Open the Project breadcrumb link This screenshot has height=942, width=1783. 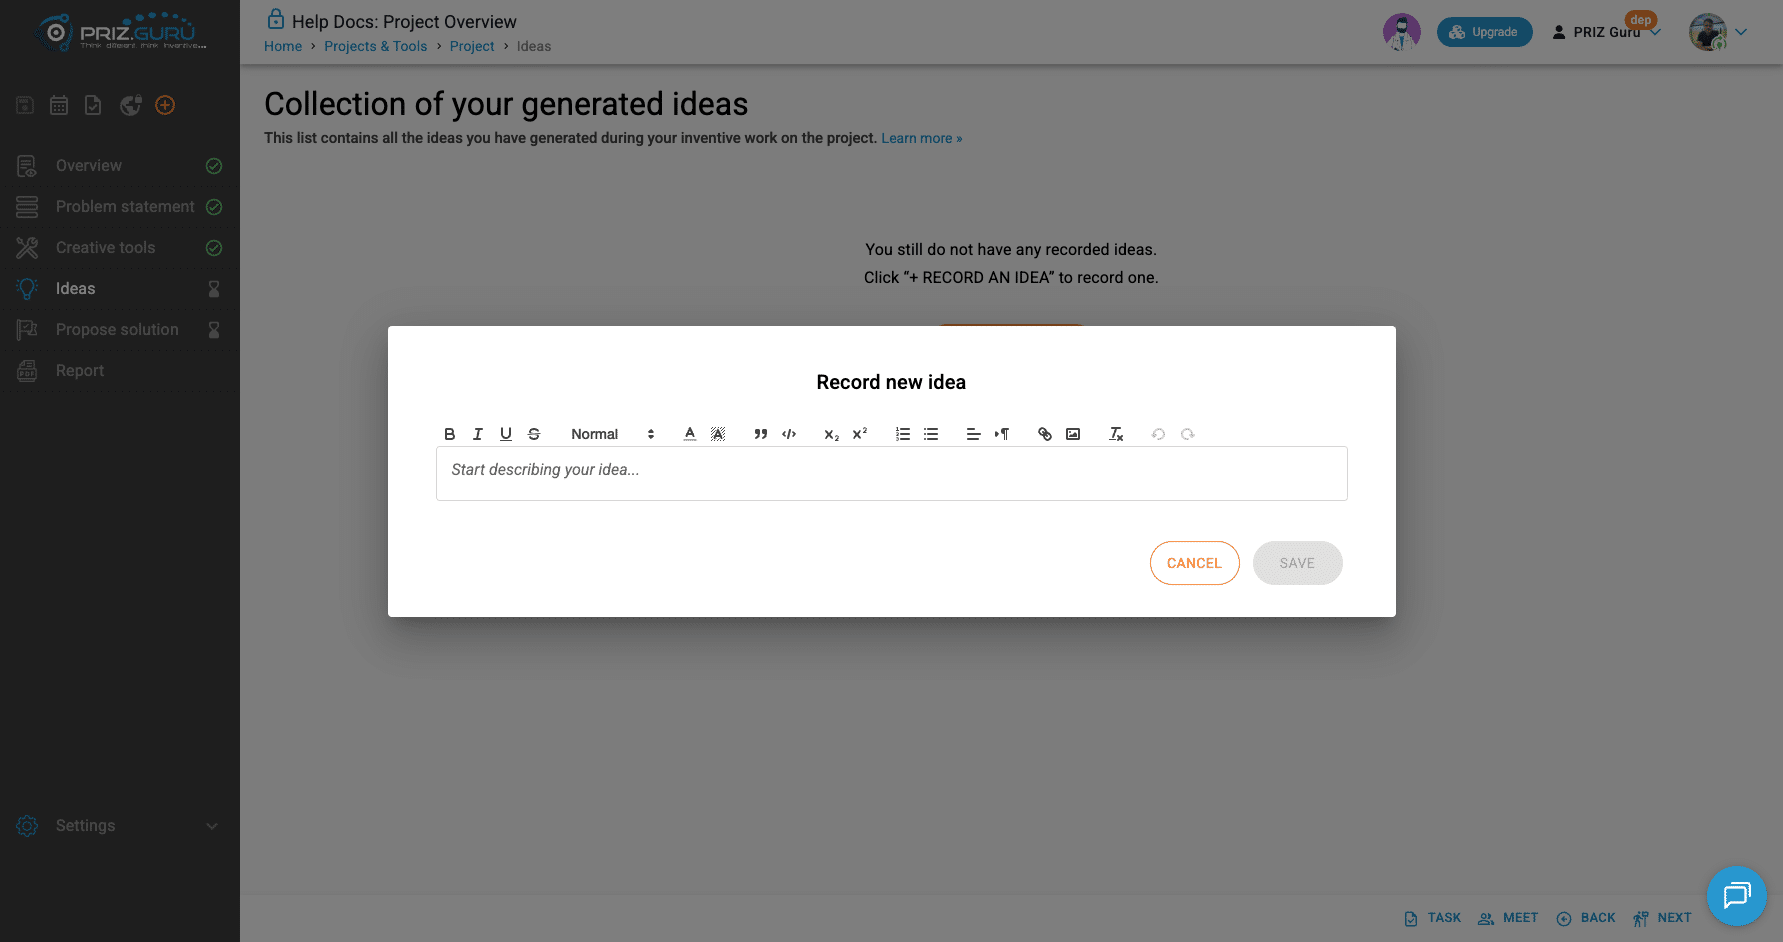[x=472, y=46]
